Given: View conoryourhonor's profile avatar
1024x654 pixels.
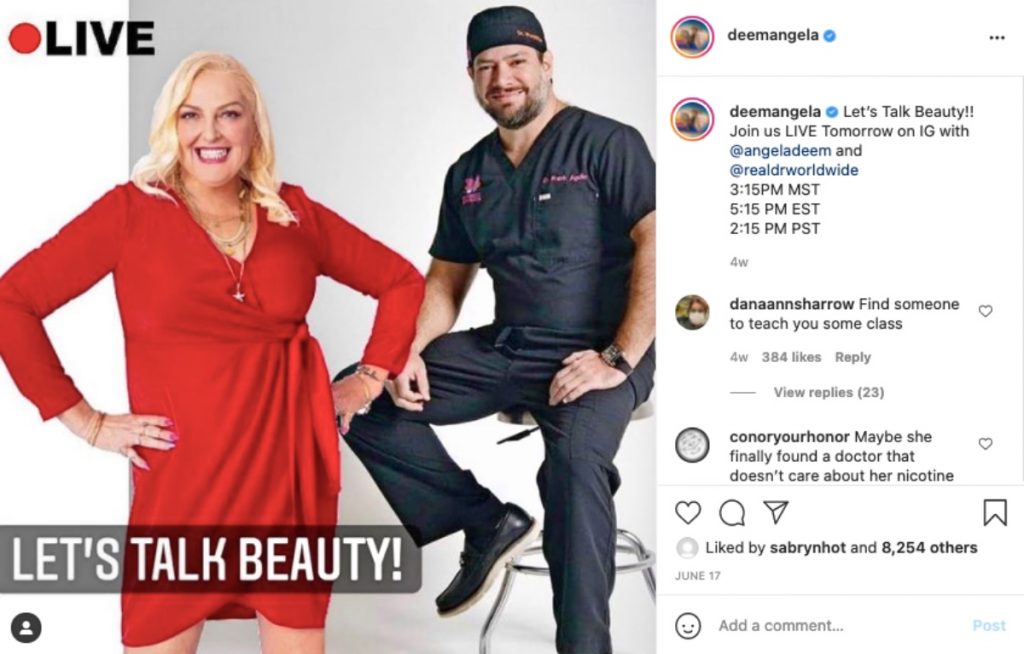Looking at the screenshot, I should click(692, 445).
